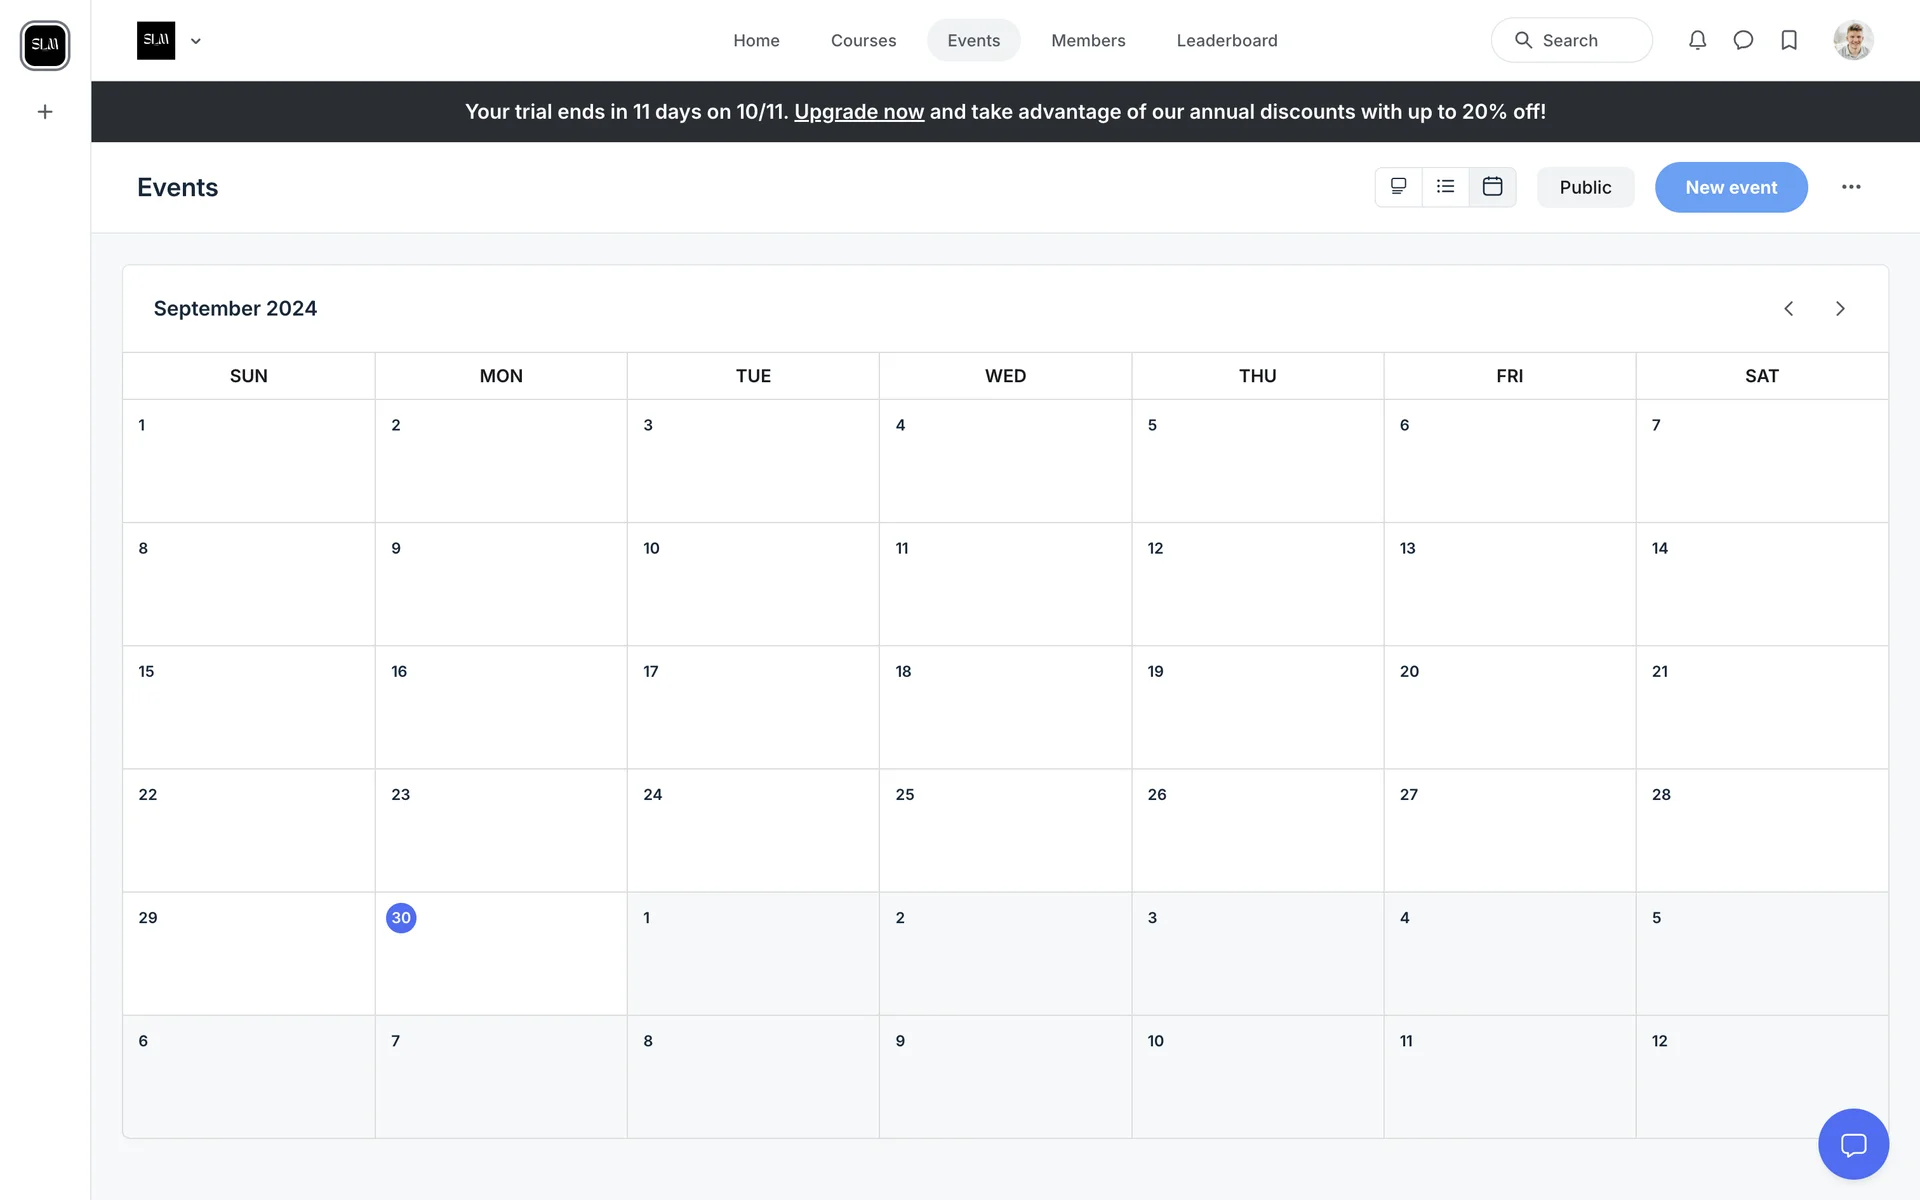Open the user profile avatar
The image size is (1920, 1200).
click(1853, 40)
